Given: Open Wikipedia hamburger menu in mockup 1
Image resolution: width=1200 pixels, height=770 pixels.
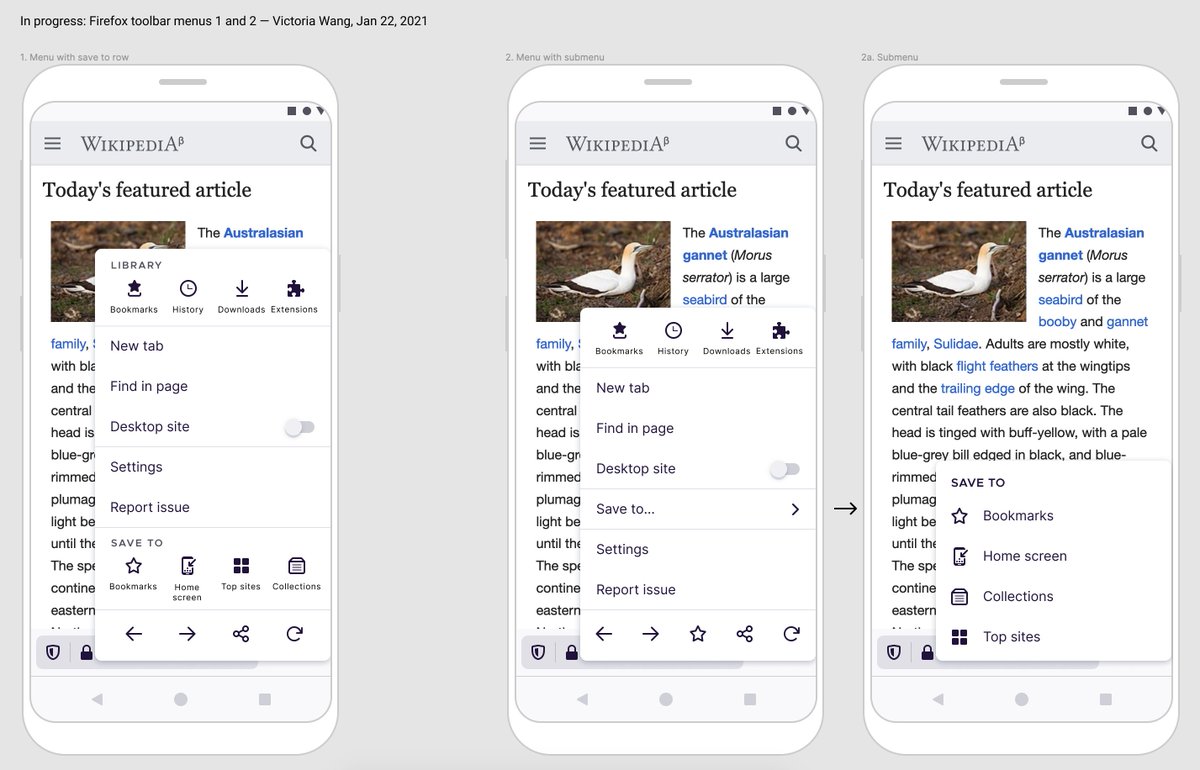Looking at the screenshot, I should pyautogui.click(x=53, y=144).
